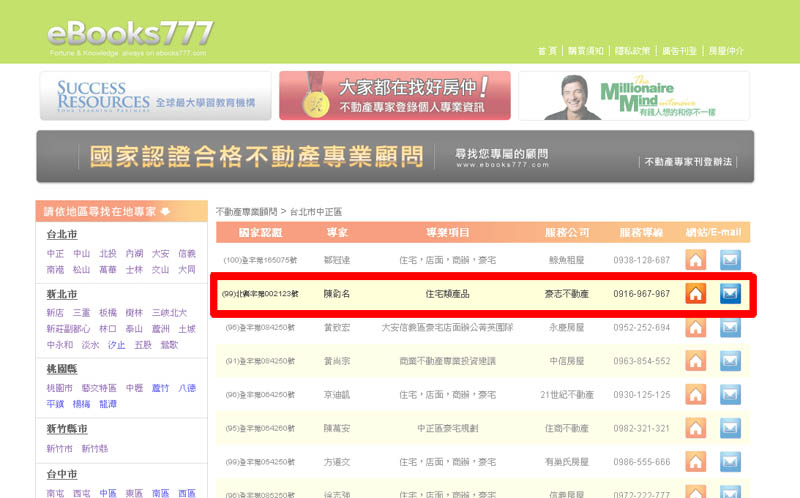
Task: Open website icon for 0952-252-694 row
Action: (695, 327)
